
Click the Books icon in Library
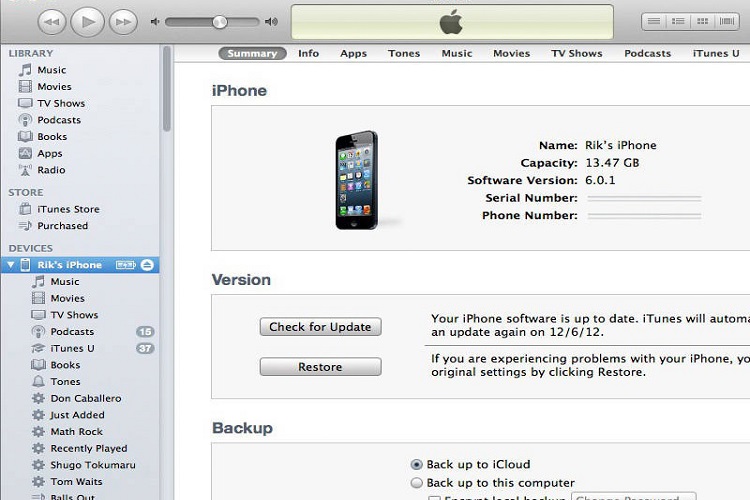[x=25, y=137]
